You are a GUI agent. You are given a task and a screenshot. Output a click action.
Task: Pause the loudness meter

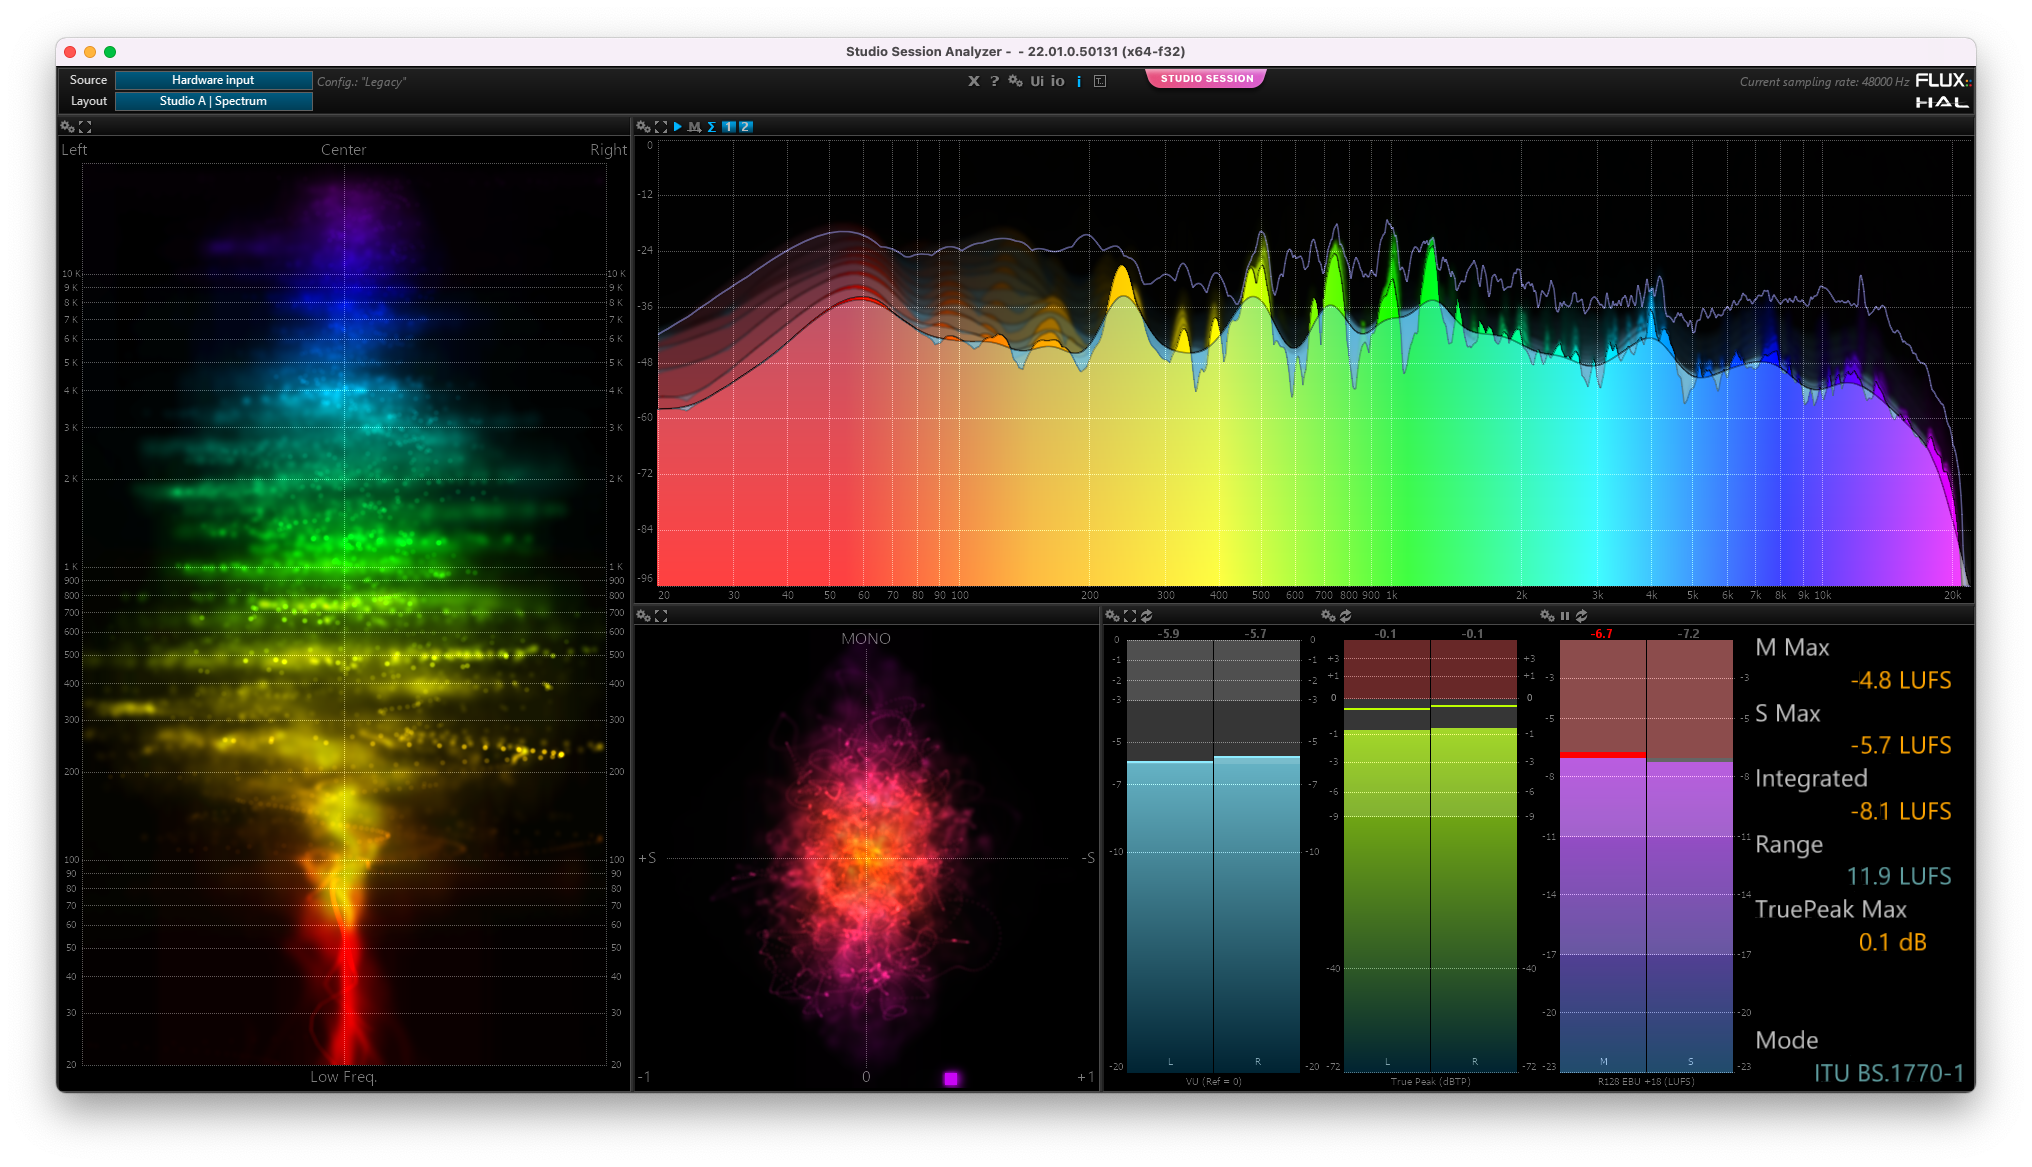point(1564,616)
